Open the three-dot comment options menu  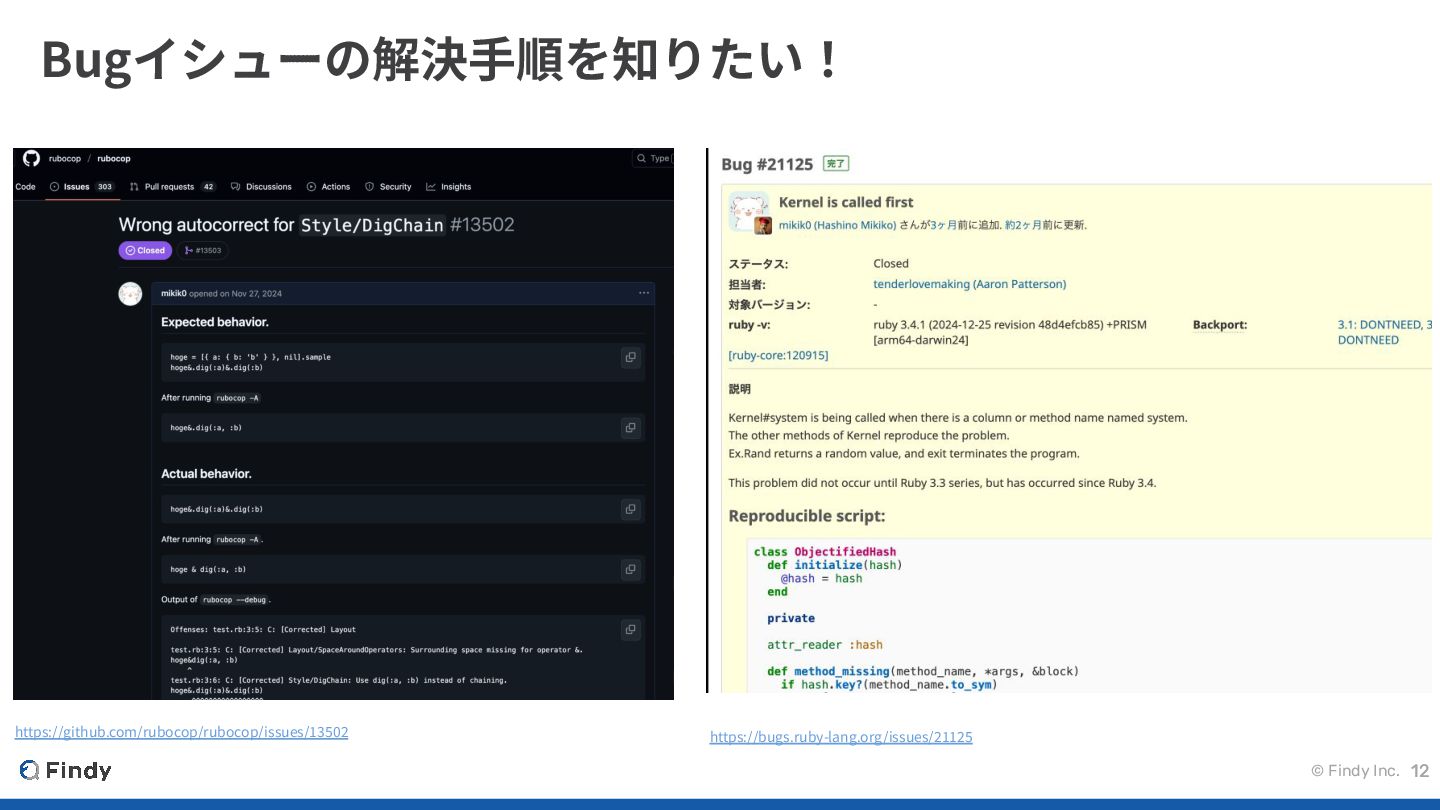643,293
